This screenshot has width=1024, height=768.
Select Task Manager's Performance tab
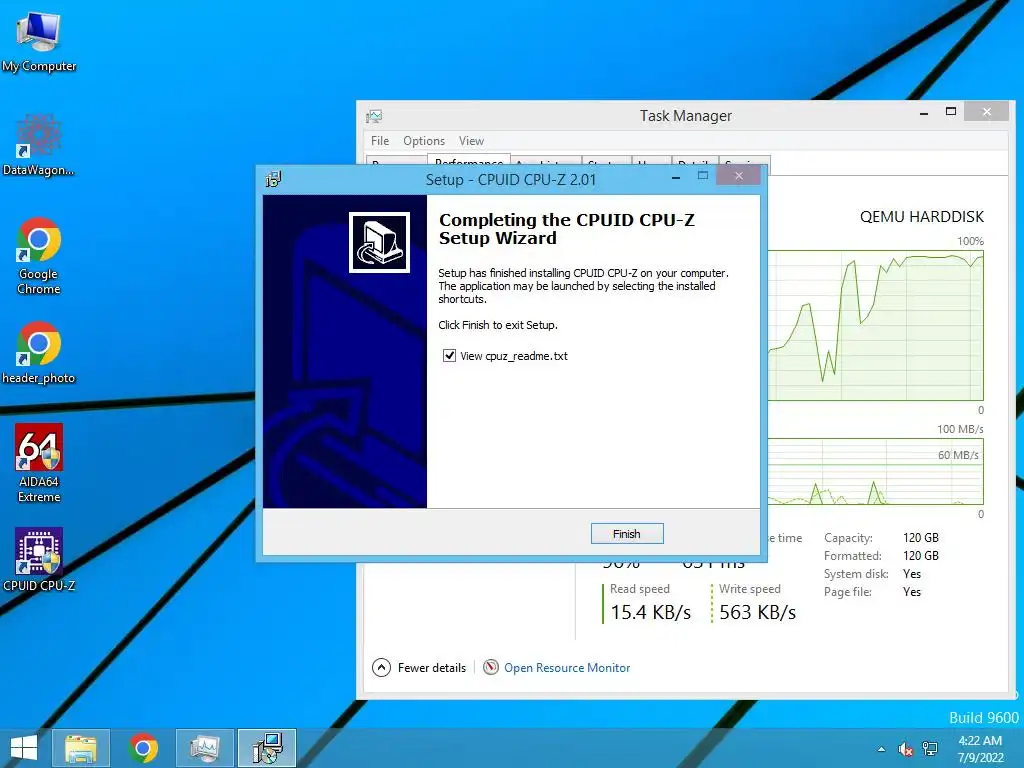[468, 161]
